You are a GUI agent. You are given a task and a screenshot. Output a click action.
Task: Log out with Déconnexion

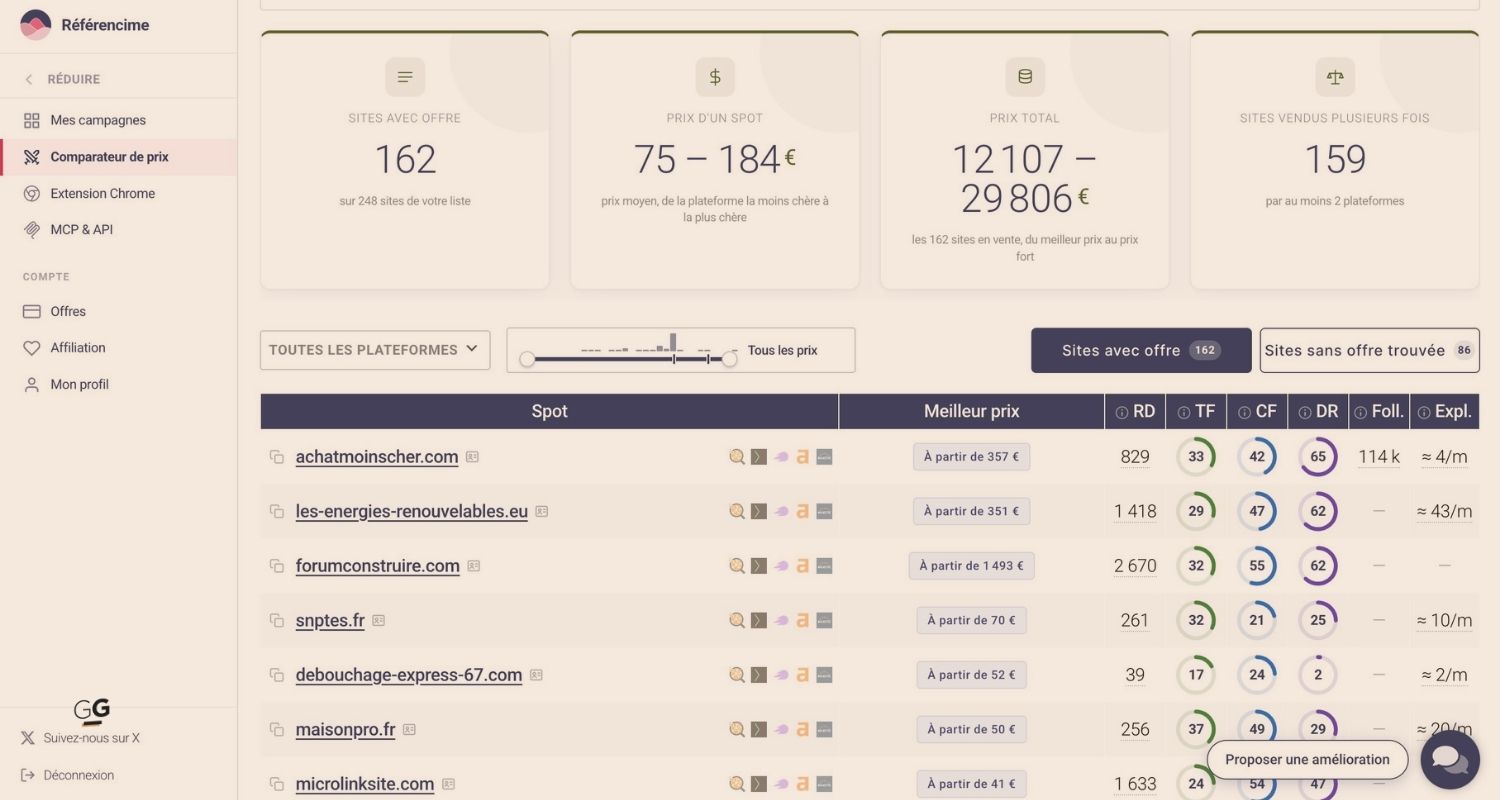pyautogui.click(x=67, y=775)
